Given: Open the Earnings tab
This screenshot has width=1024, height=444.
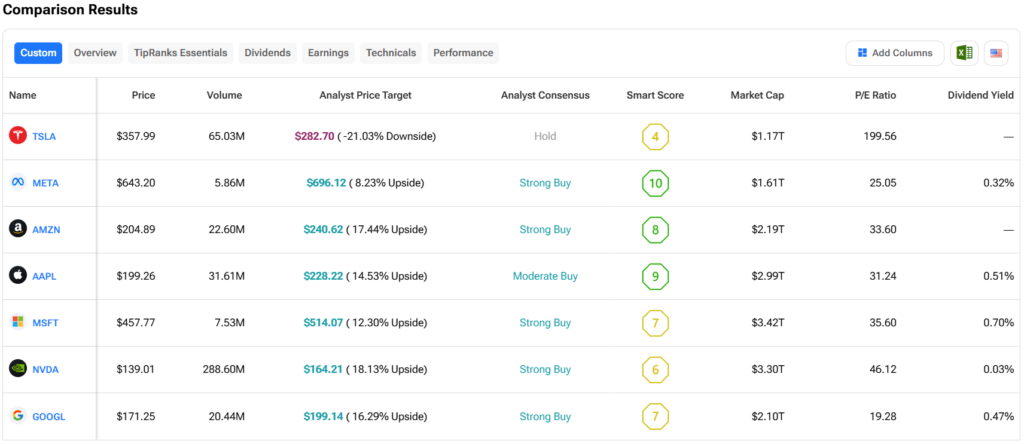Looking at the screenshot, I should [328, 53].
